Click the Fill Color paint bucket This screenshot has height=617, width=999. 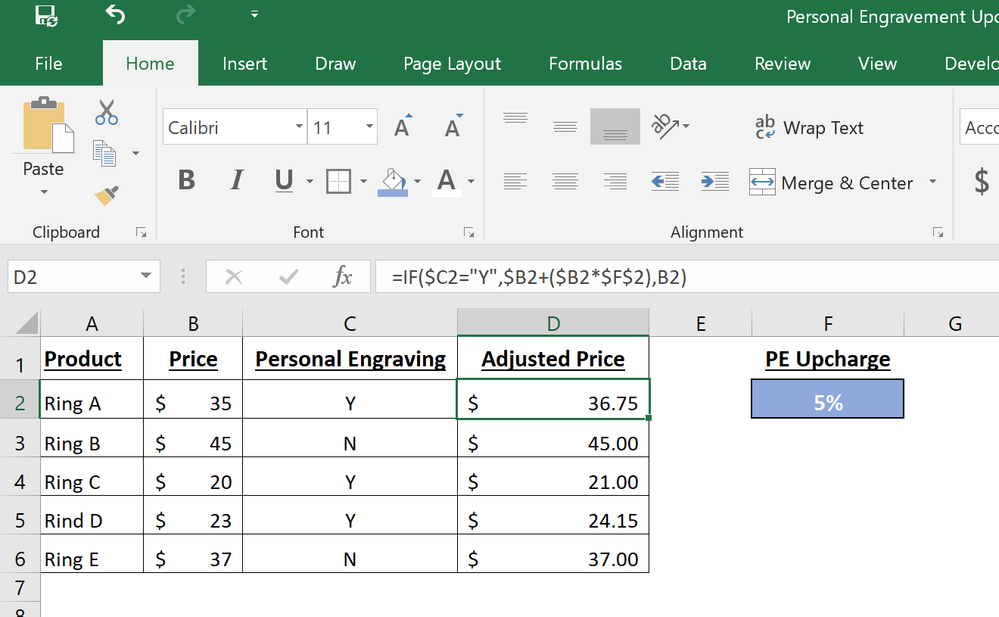[x=394, y=181]
